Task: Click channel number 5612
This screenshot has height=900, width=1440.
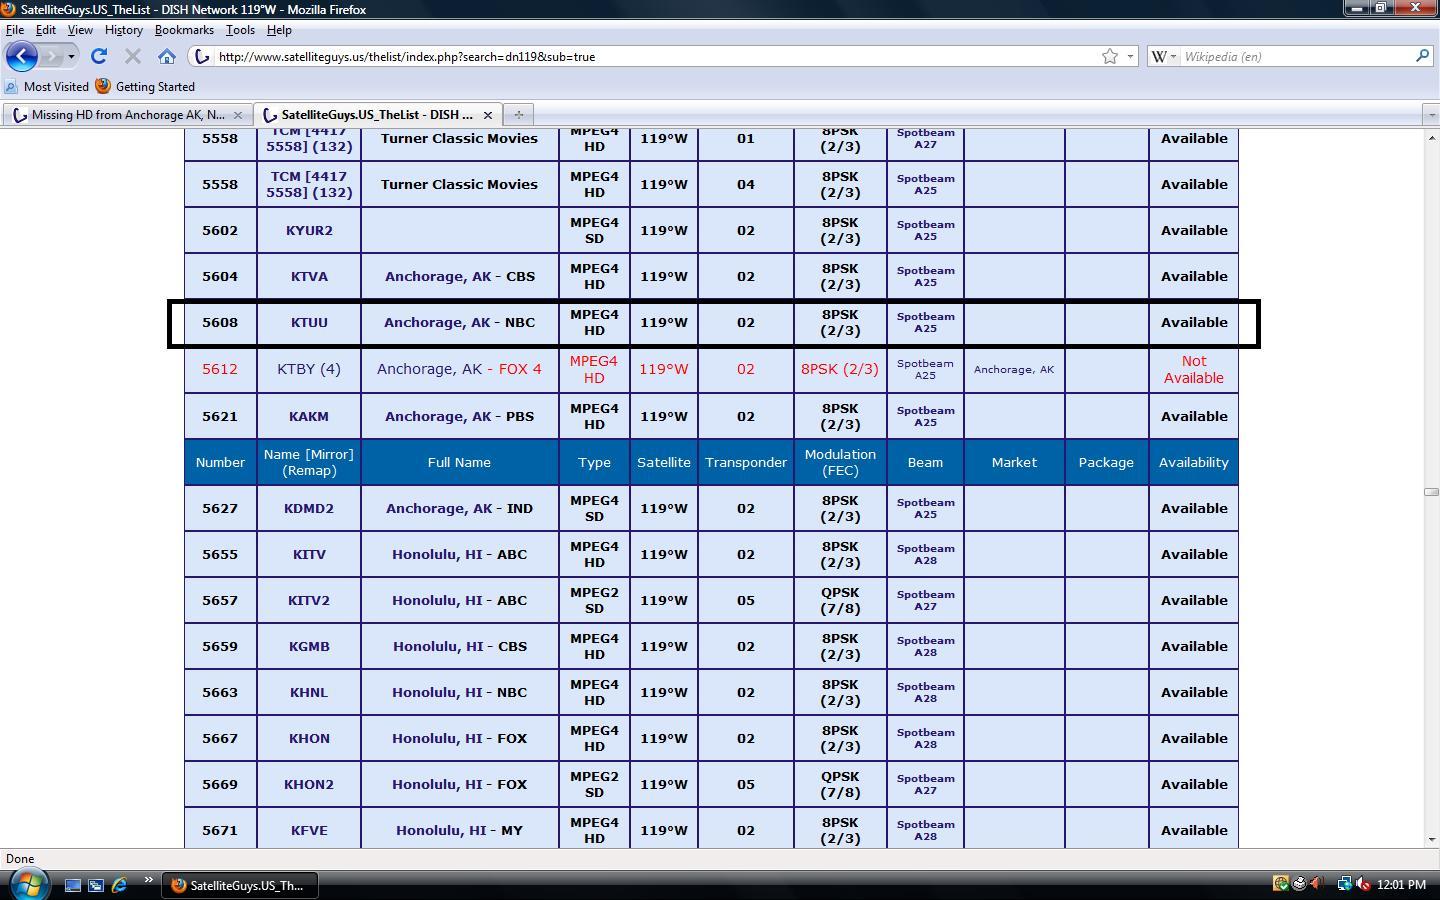Action: pos(220,369)
